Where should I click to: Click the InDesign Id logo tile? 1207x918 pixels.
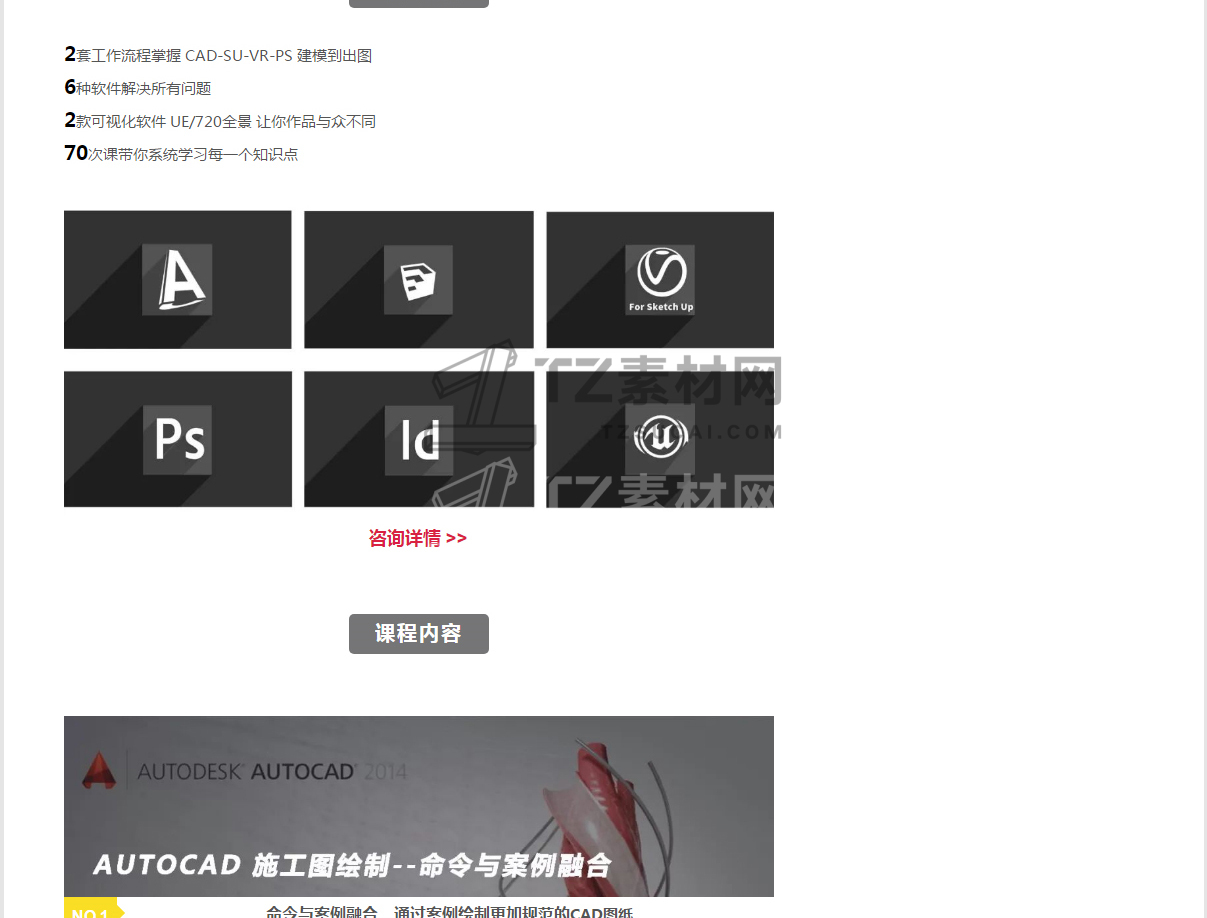click(419, 439)
